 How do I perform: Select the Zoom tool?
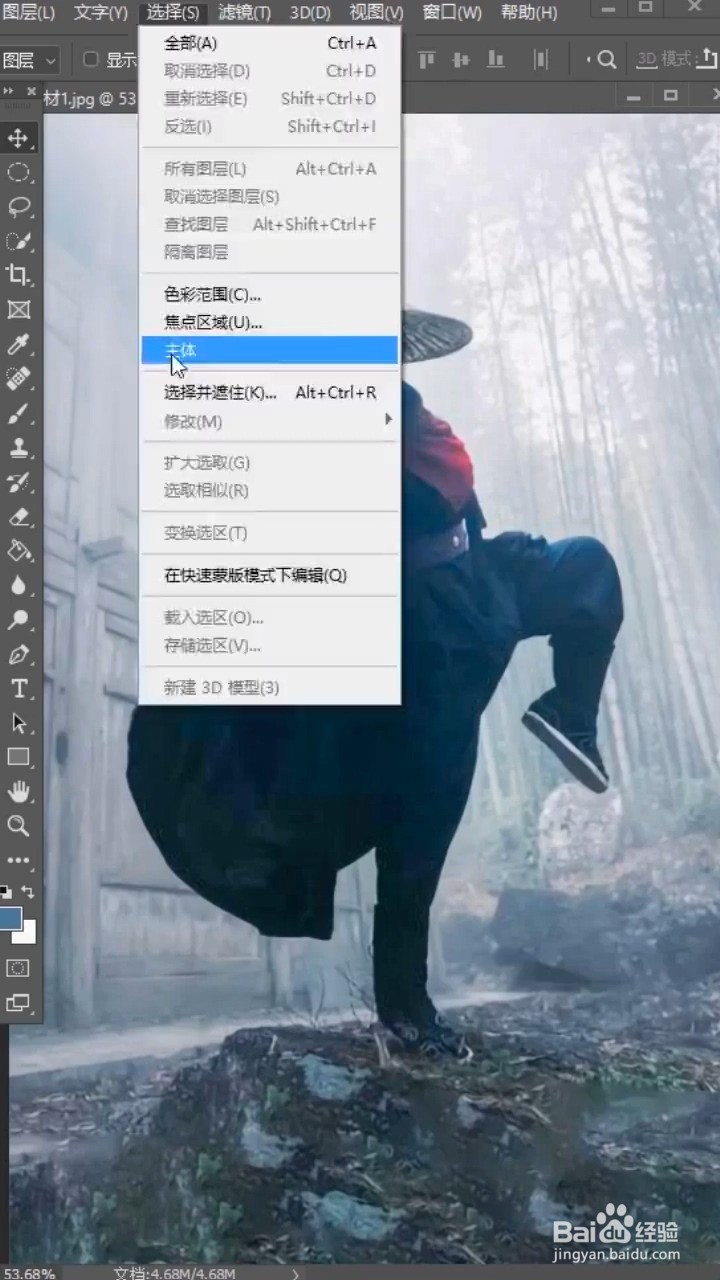click(x=19, y=826)
